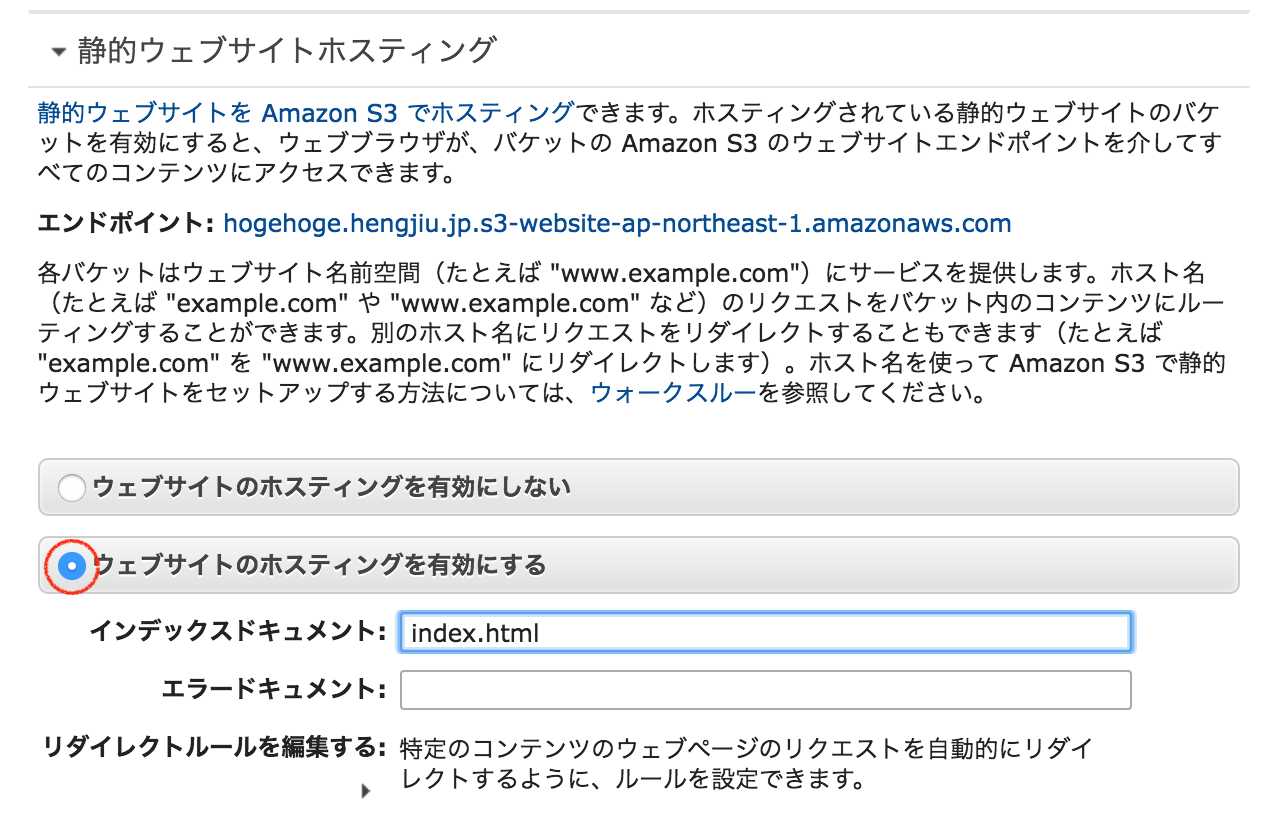This screenshot has height=820, width=1264.
Task: Expand the redirect rules disclosure triangle
Action: pos(365,791)
